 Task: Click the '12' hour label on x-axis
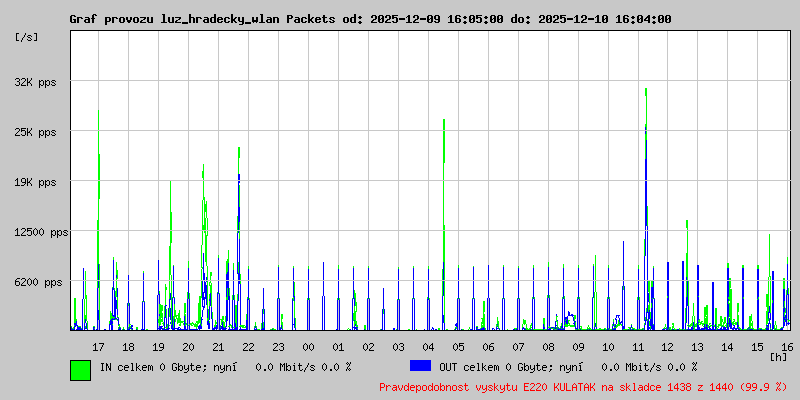(x=668, y=347)
